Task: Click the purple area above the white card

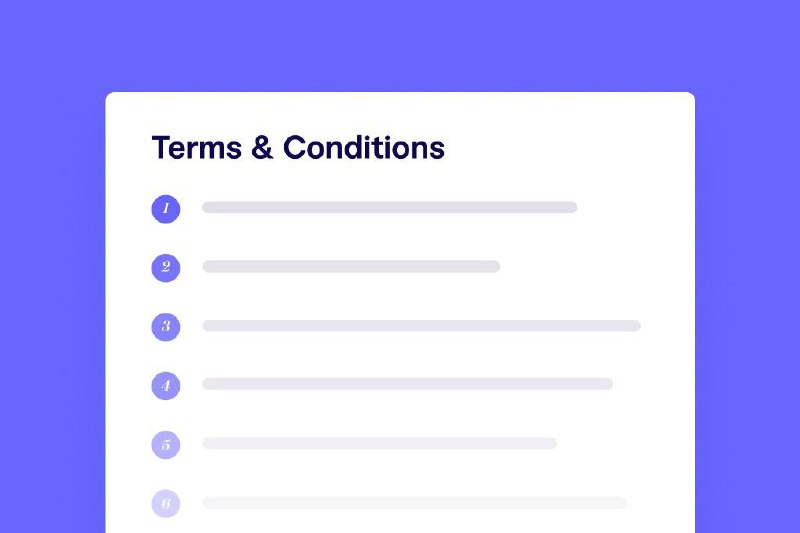Action: coord(400,46)
